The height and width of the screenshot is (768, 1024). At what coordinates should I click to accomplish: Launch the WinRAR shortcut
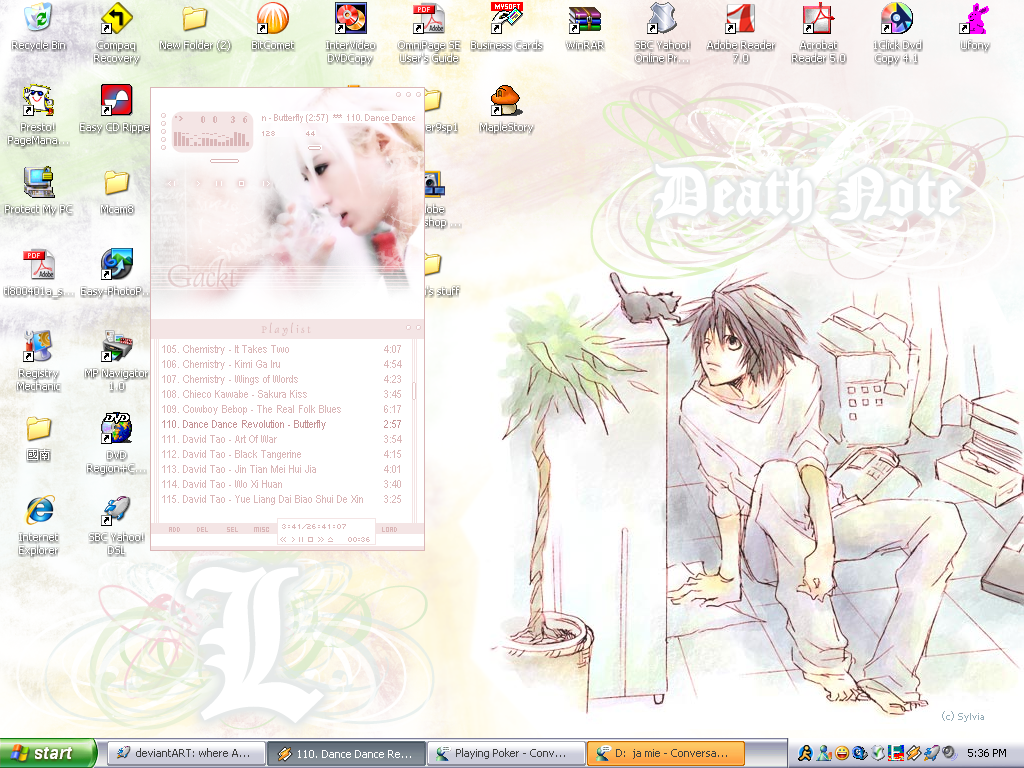[584, 26]
